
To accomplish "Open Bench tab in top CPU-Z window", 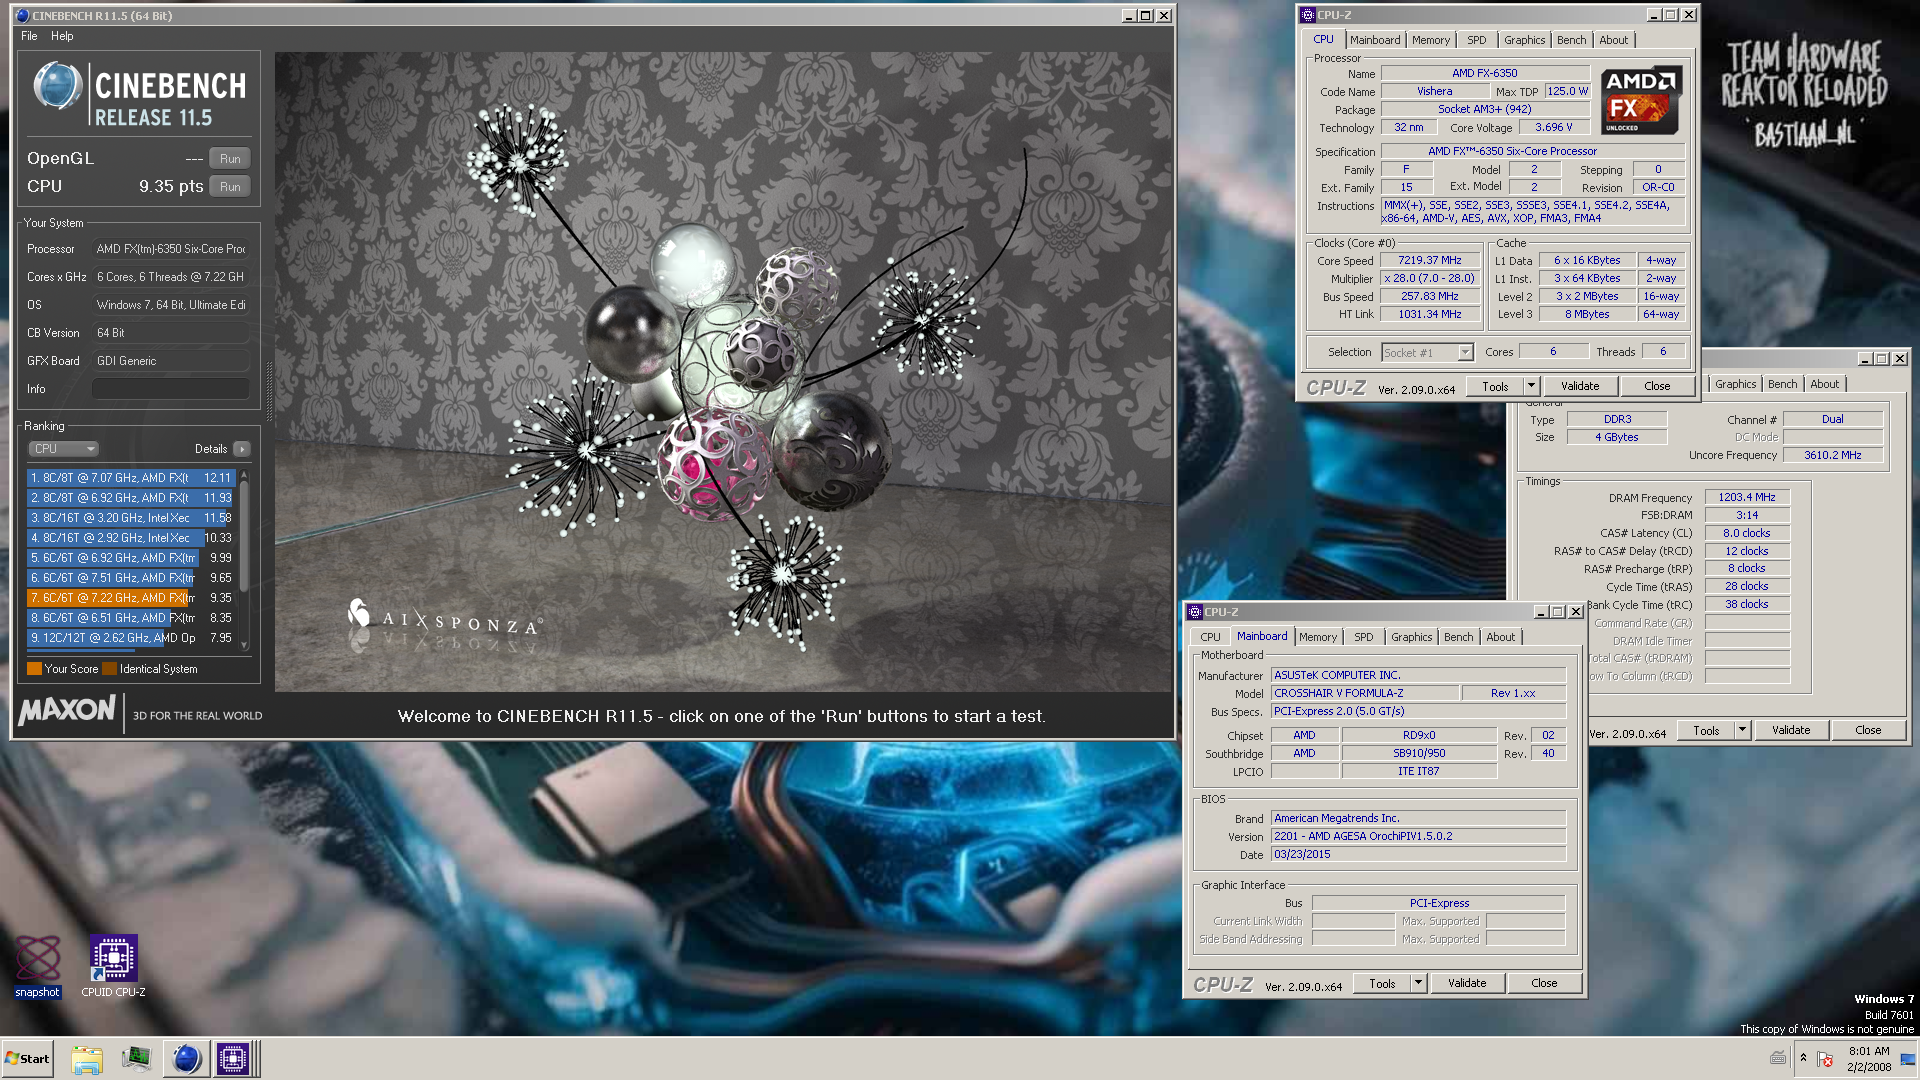I will coord(1572,40).
